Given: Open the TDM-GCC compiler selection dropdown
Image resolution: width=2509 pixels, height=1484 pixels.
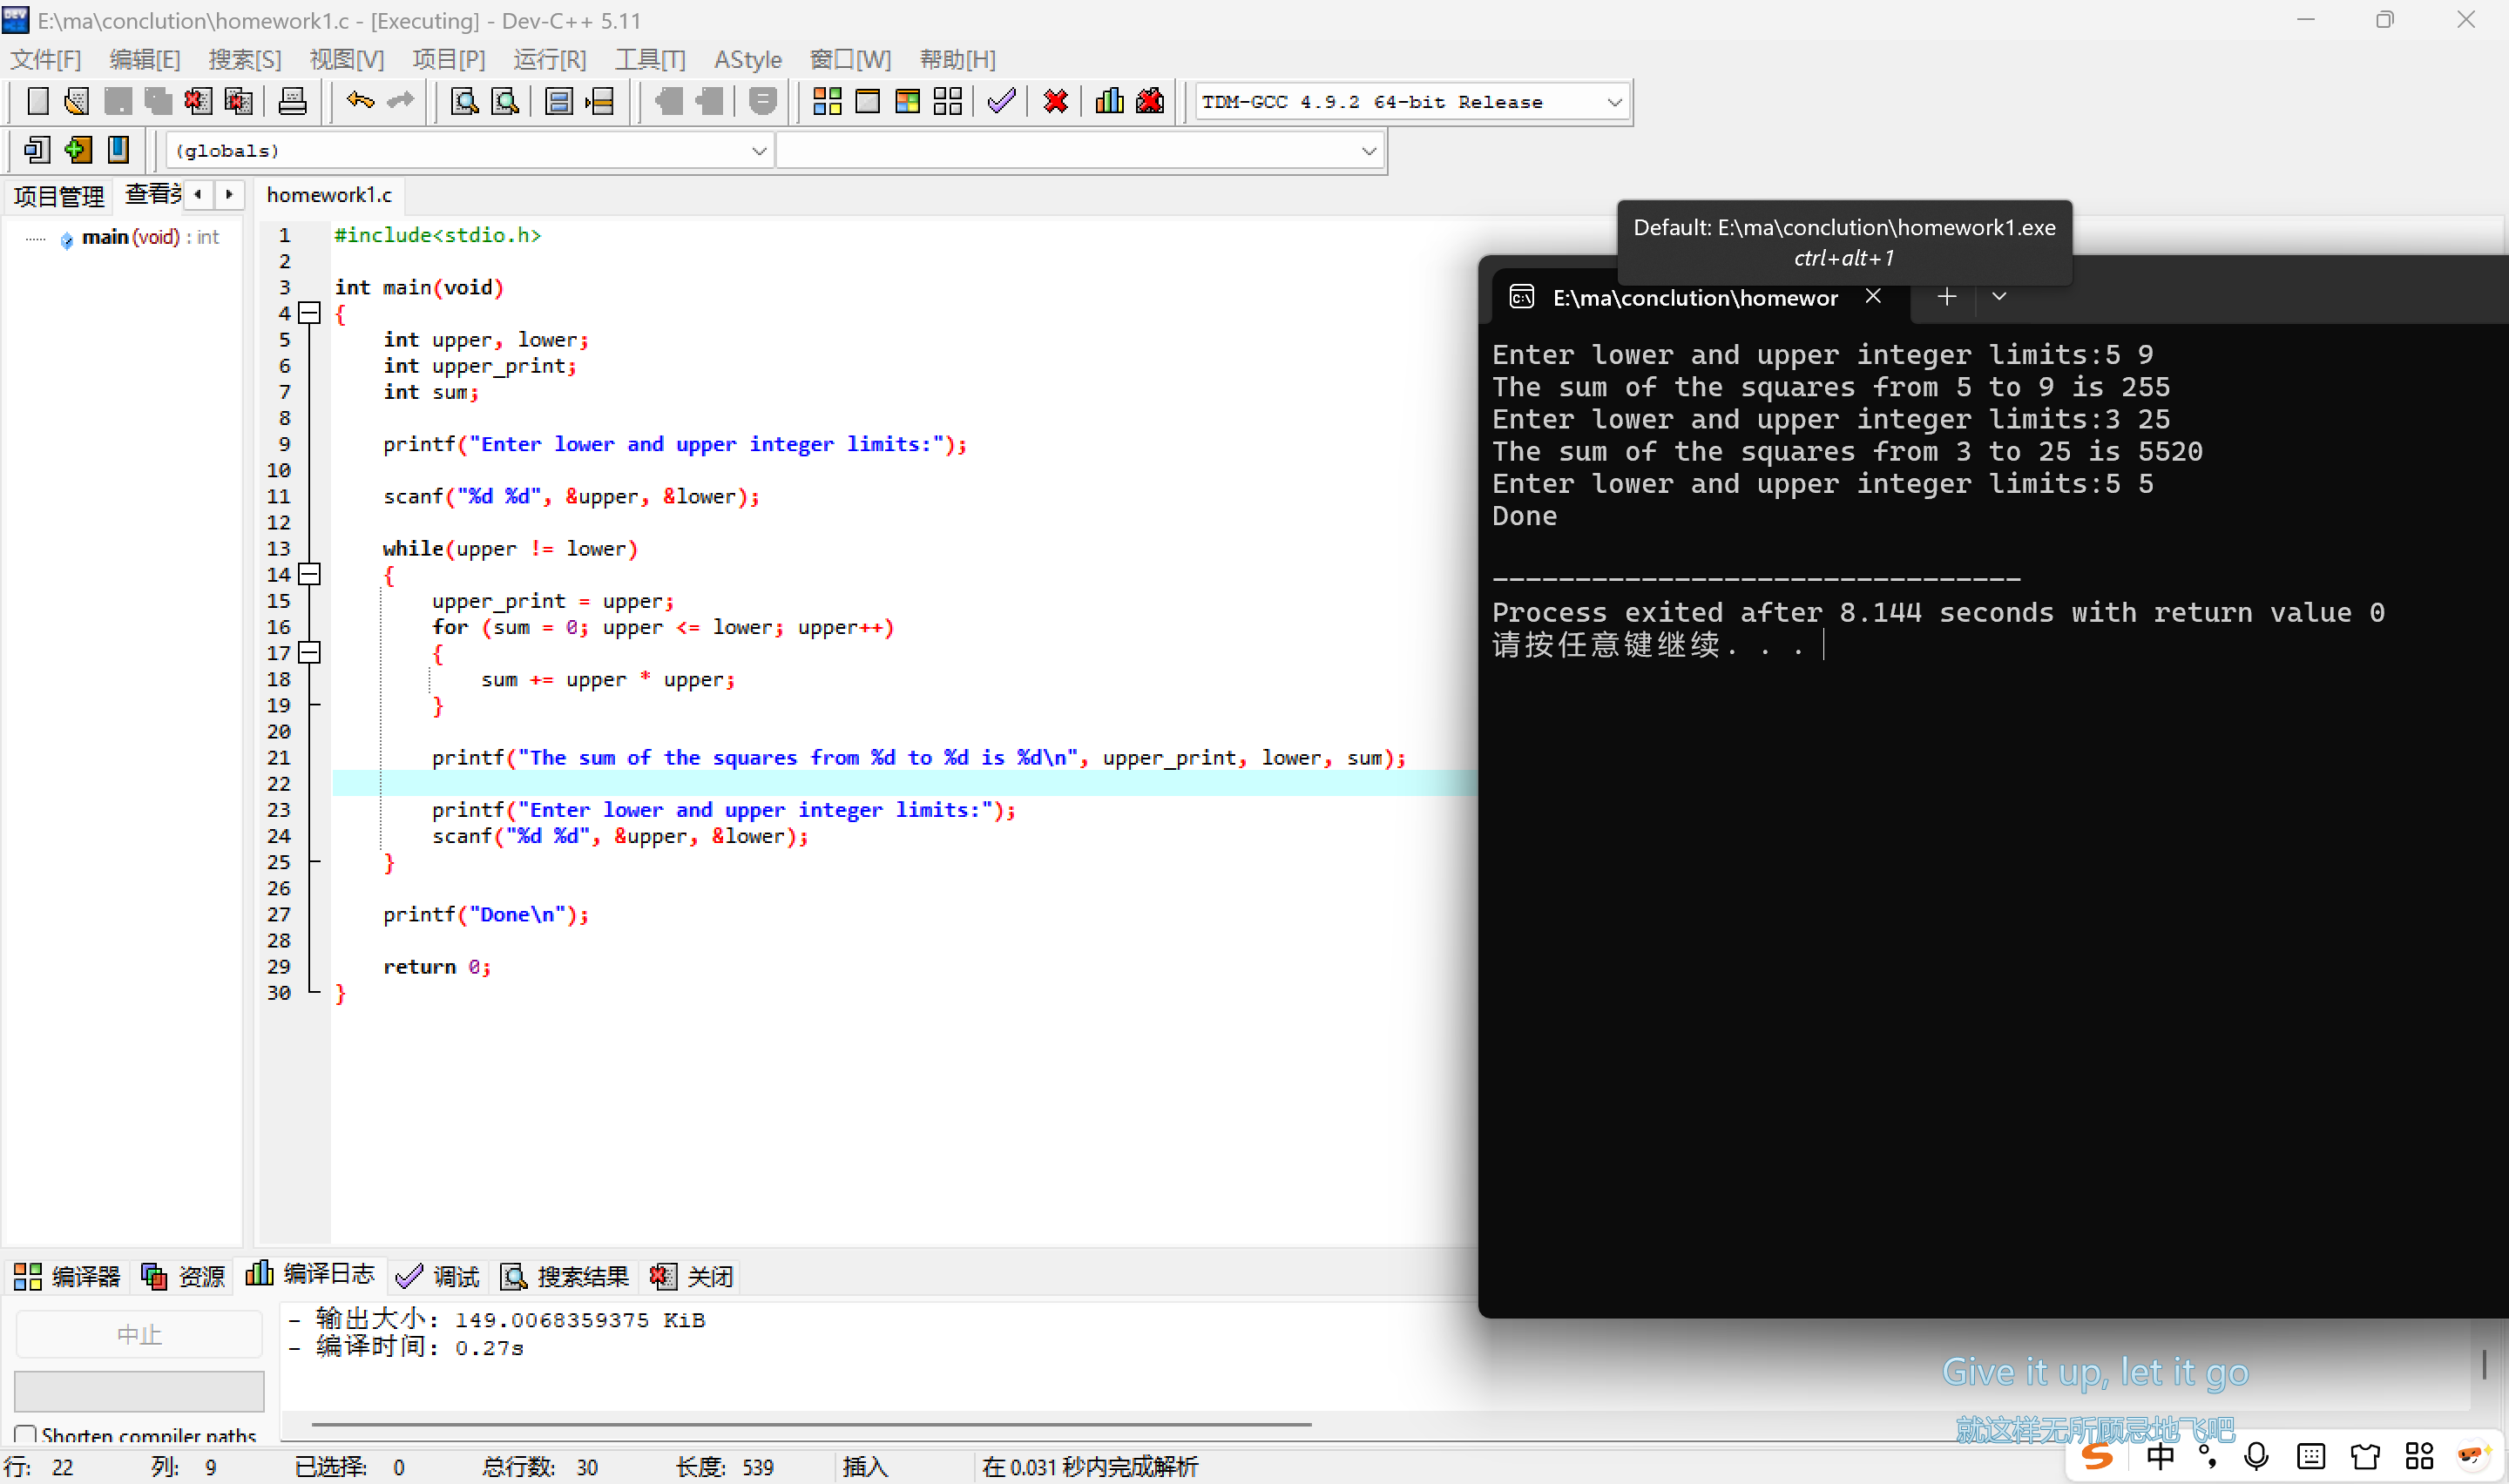Looking at the screenshot, I should [1613, 102].
